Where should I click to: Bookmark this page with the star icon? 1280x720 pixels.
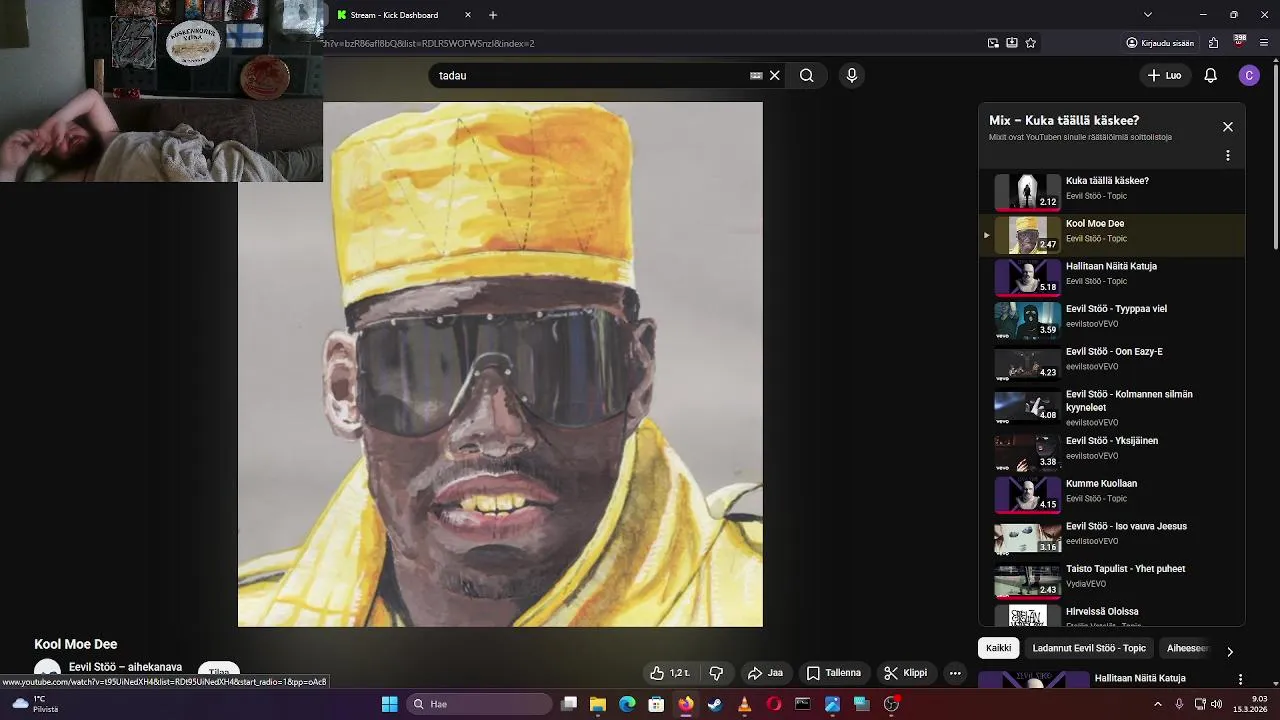click(x=1031, y=43)
